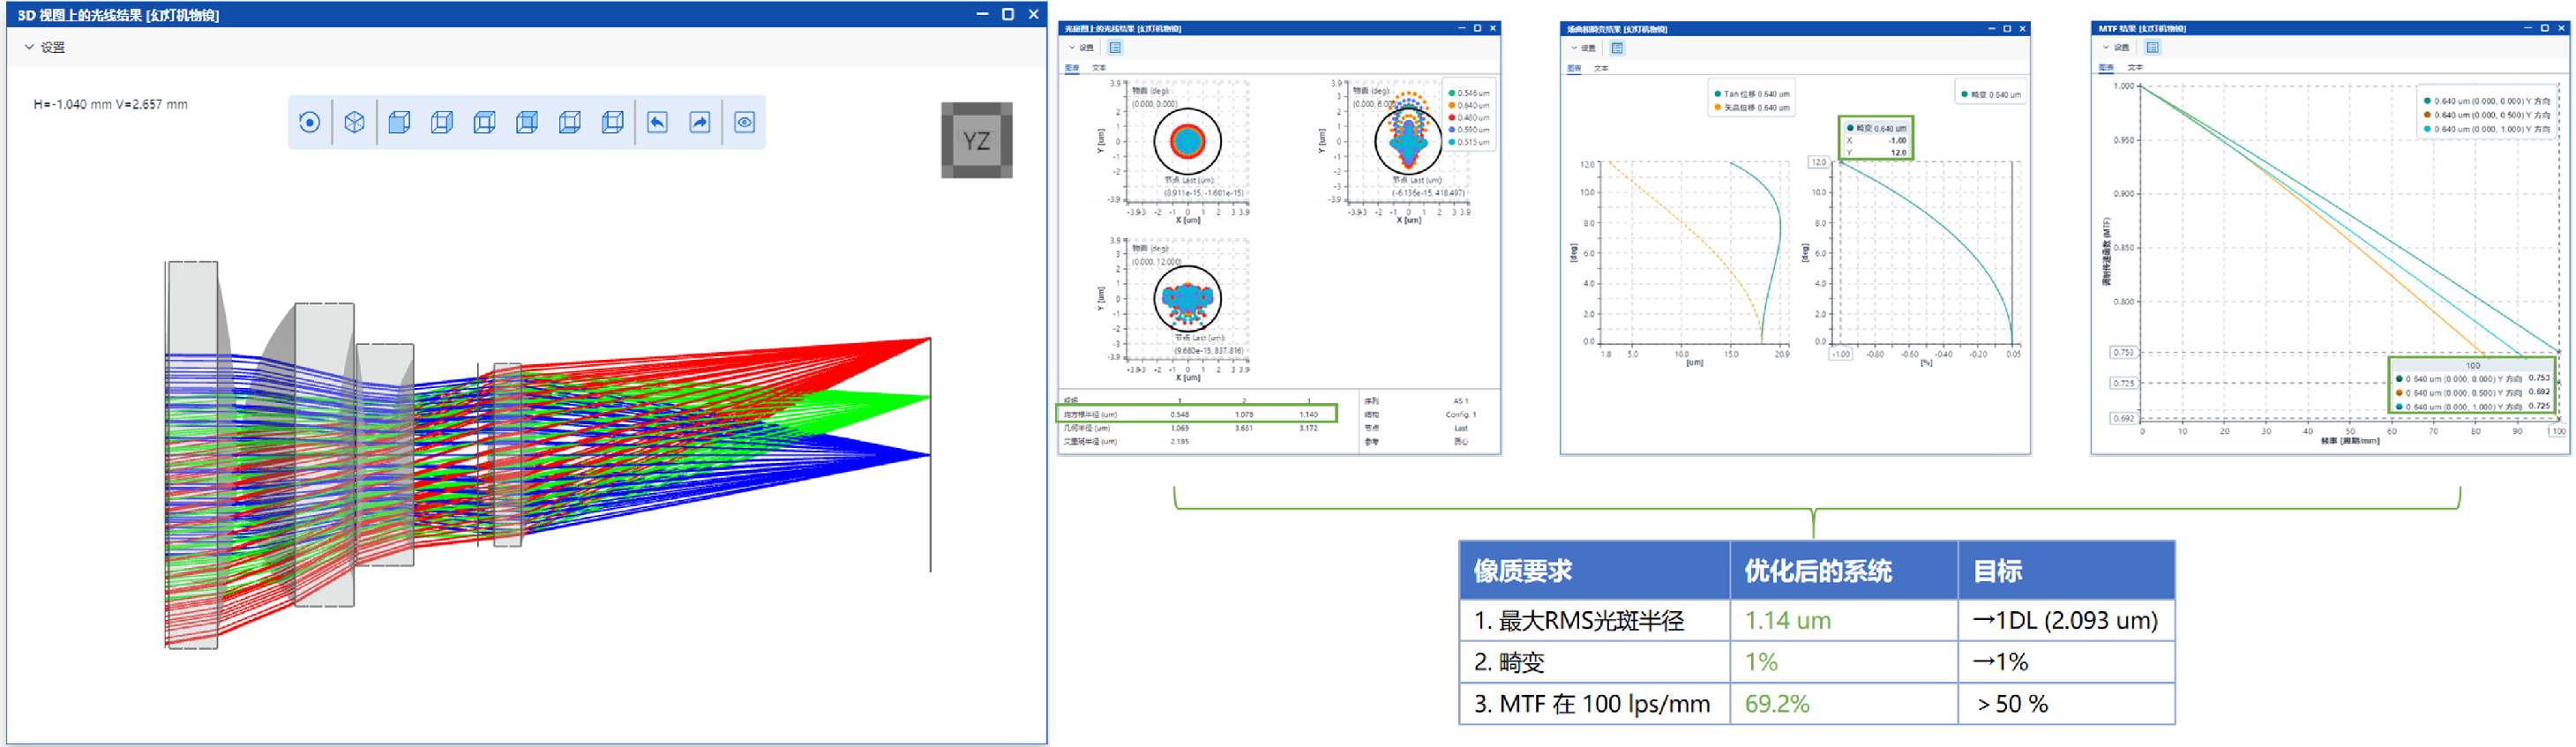Click the legend icon in field curvature window
This screenshot has height=747, width=2576.
1617,48
